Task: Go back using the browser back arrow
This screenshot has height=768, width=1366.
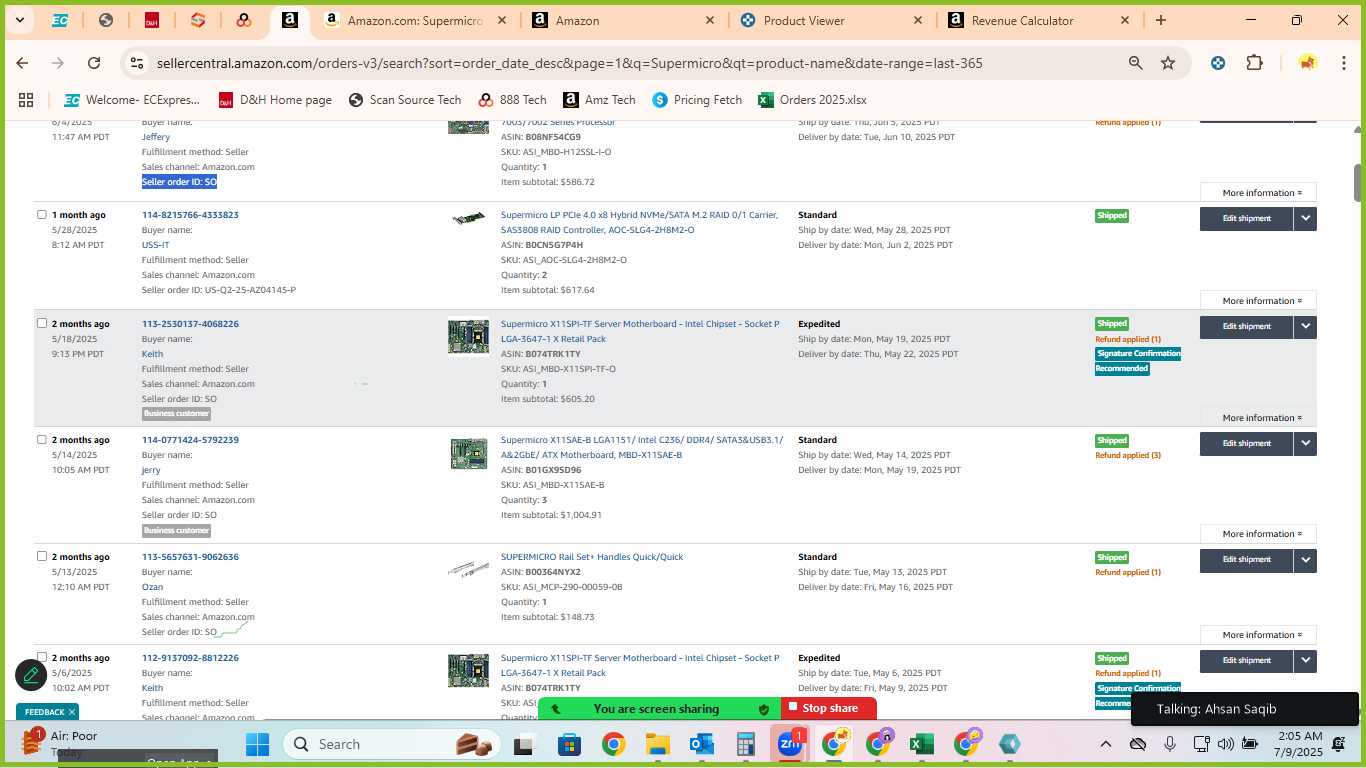Action: 22,63
